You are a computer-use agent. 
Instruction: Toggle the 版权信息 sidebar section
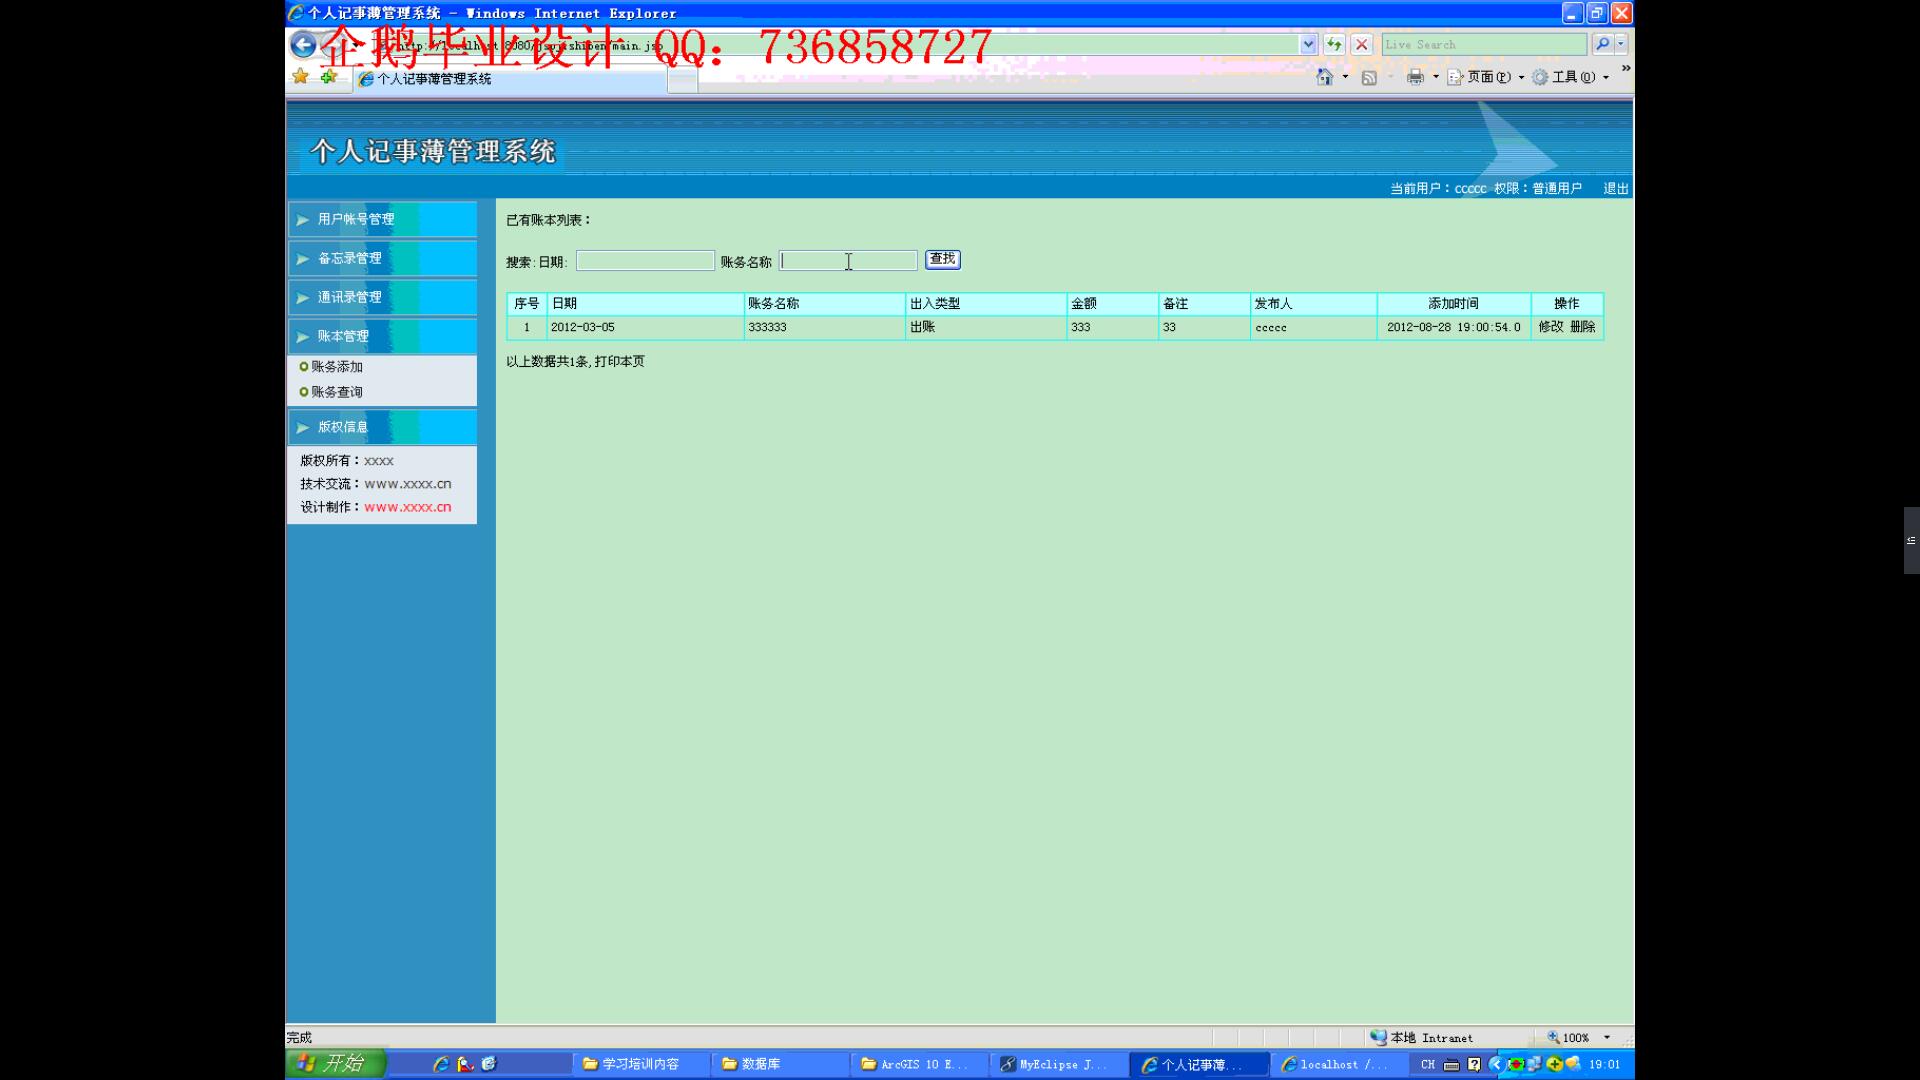click(382, 427)
